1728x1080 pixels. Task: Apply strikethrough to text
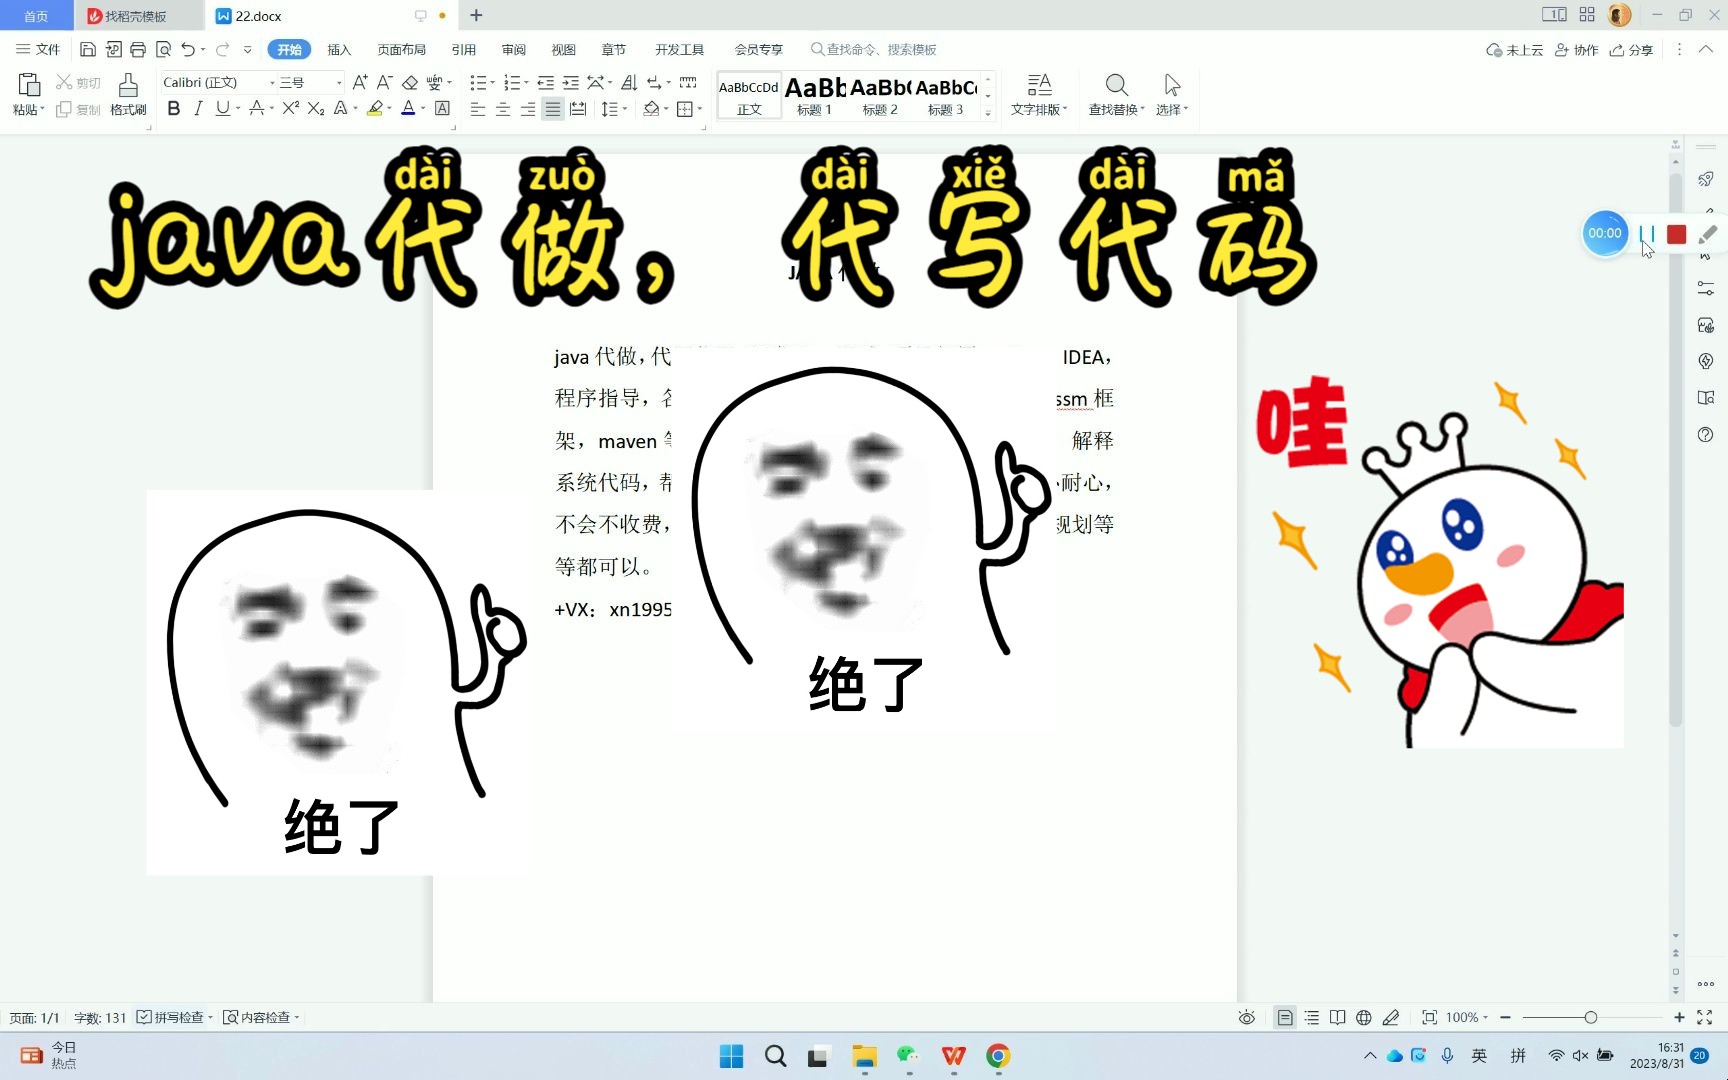(257, 108)
